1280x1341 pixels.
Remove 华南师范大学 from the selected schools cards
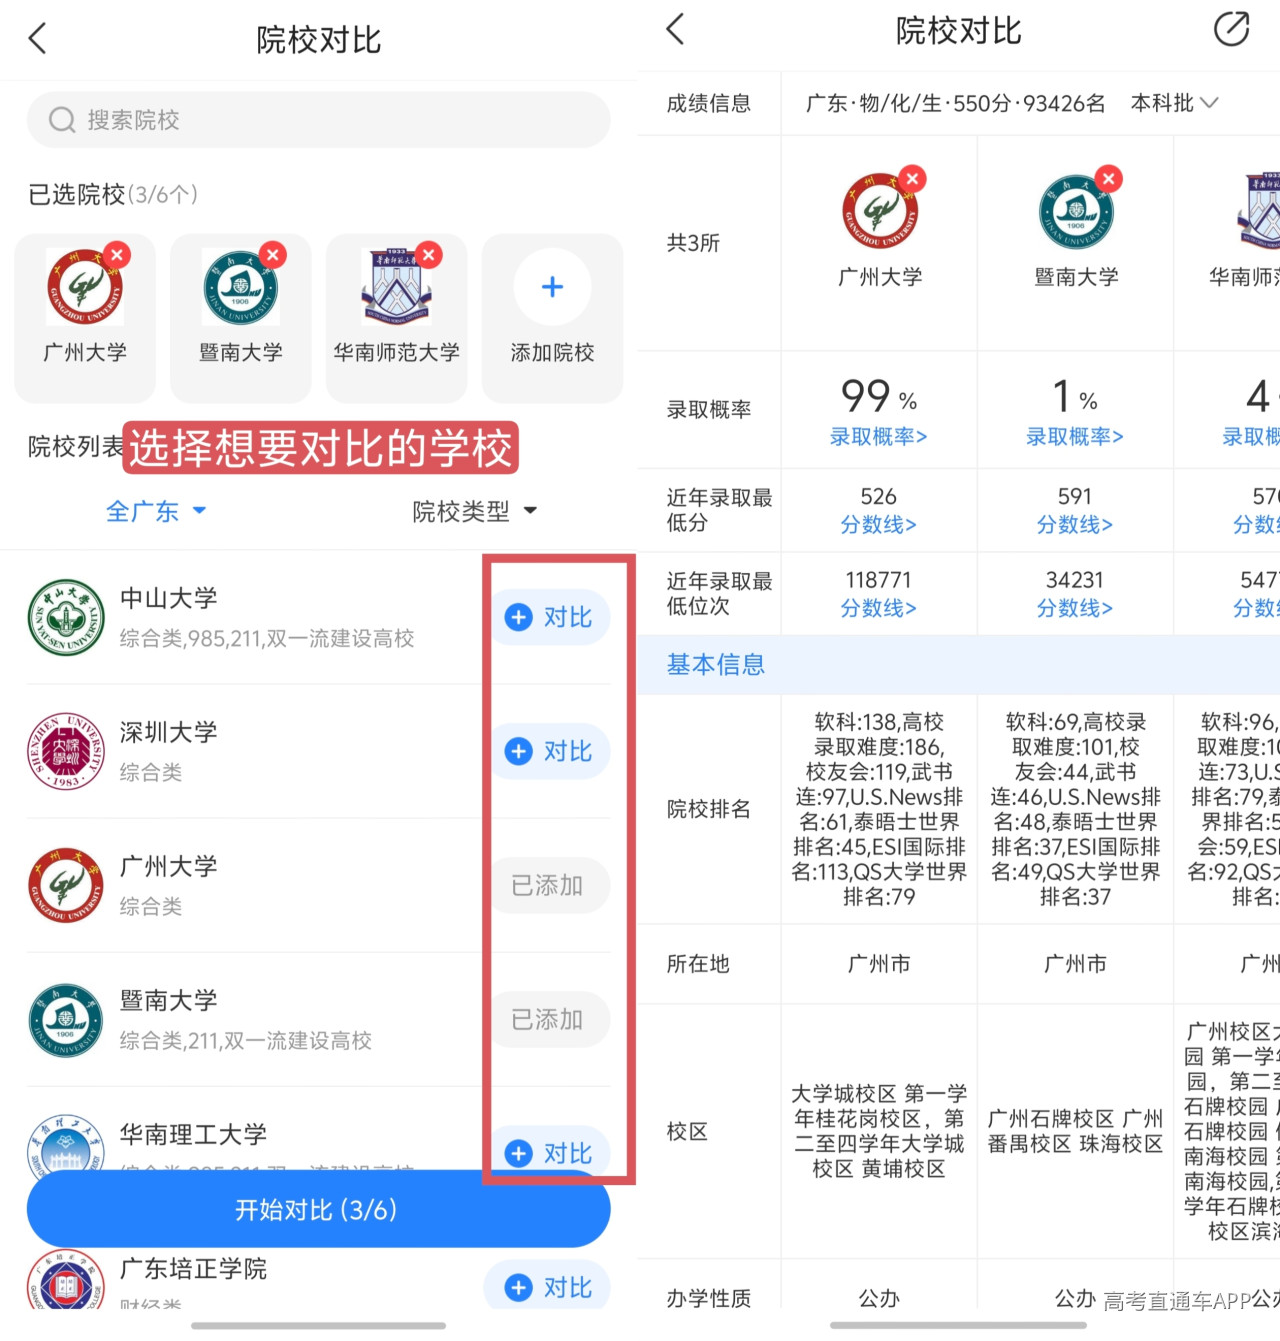(429, 255)
